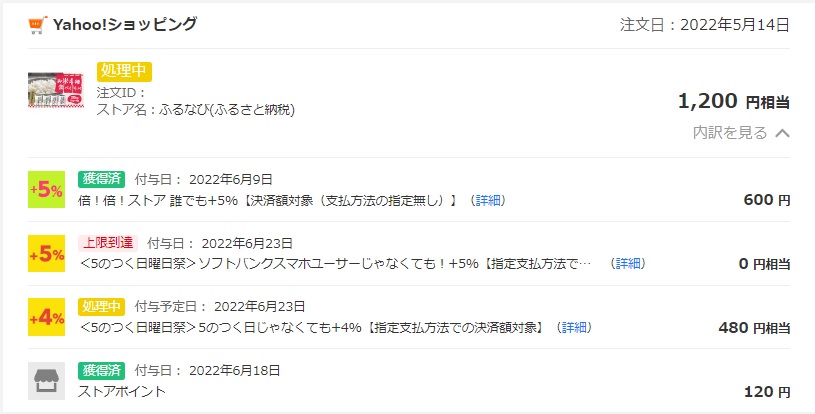The width and height of the screenshot is (815, 414).
Task: Click 獲得済 badge dated 2022年6月9日
Action: (x=102, y=179)
